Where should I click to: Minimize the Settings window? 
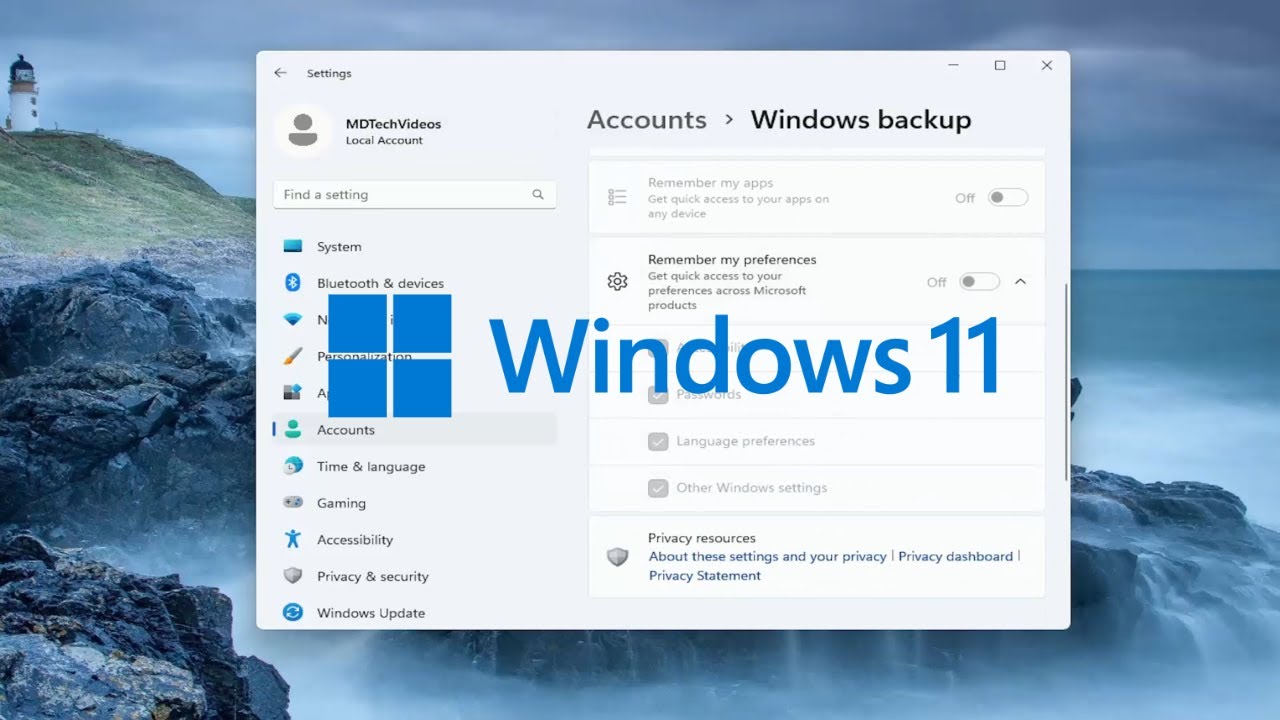coord(953,66)
